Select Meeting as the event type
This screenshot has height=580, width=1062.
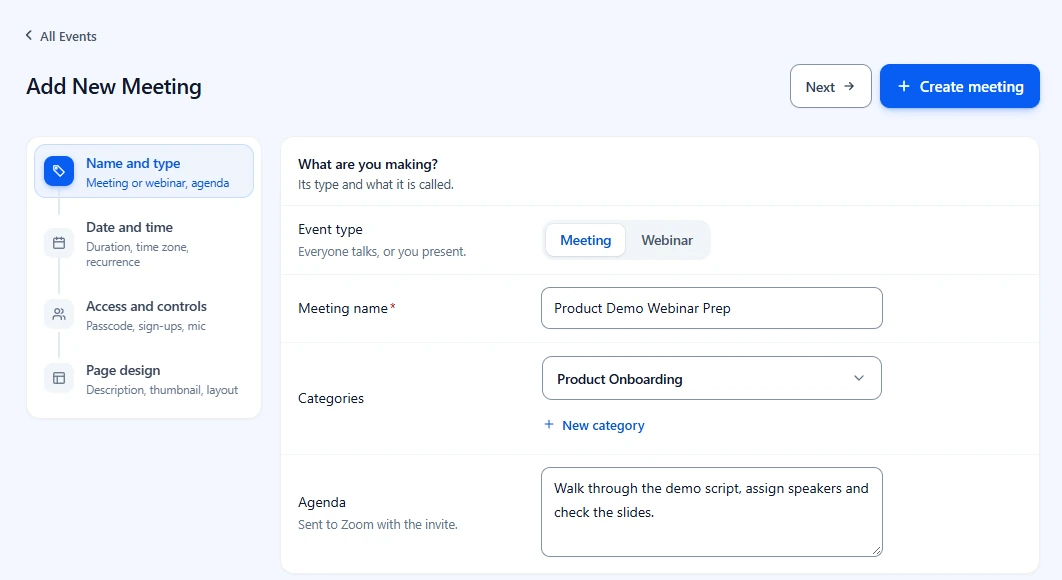(x=585, y=240)
